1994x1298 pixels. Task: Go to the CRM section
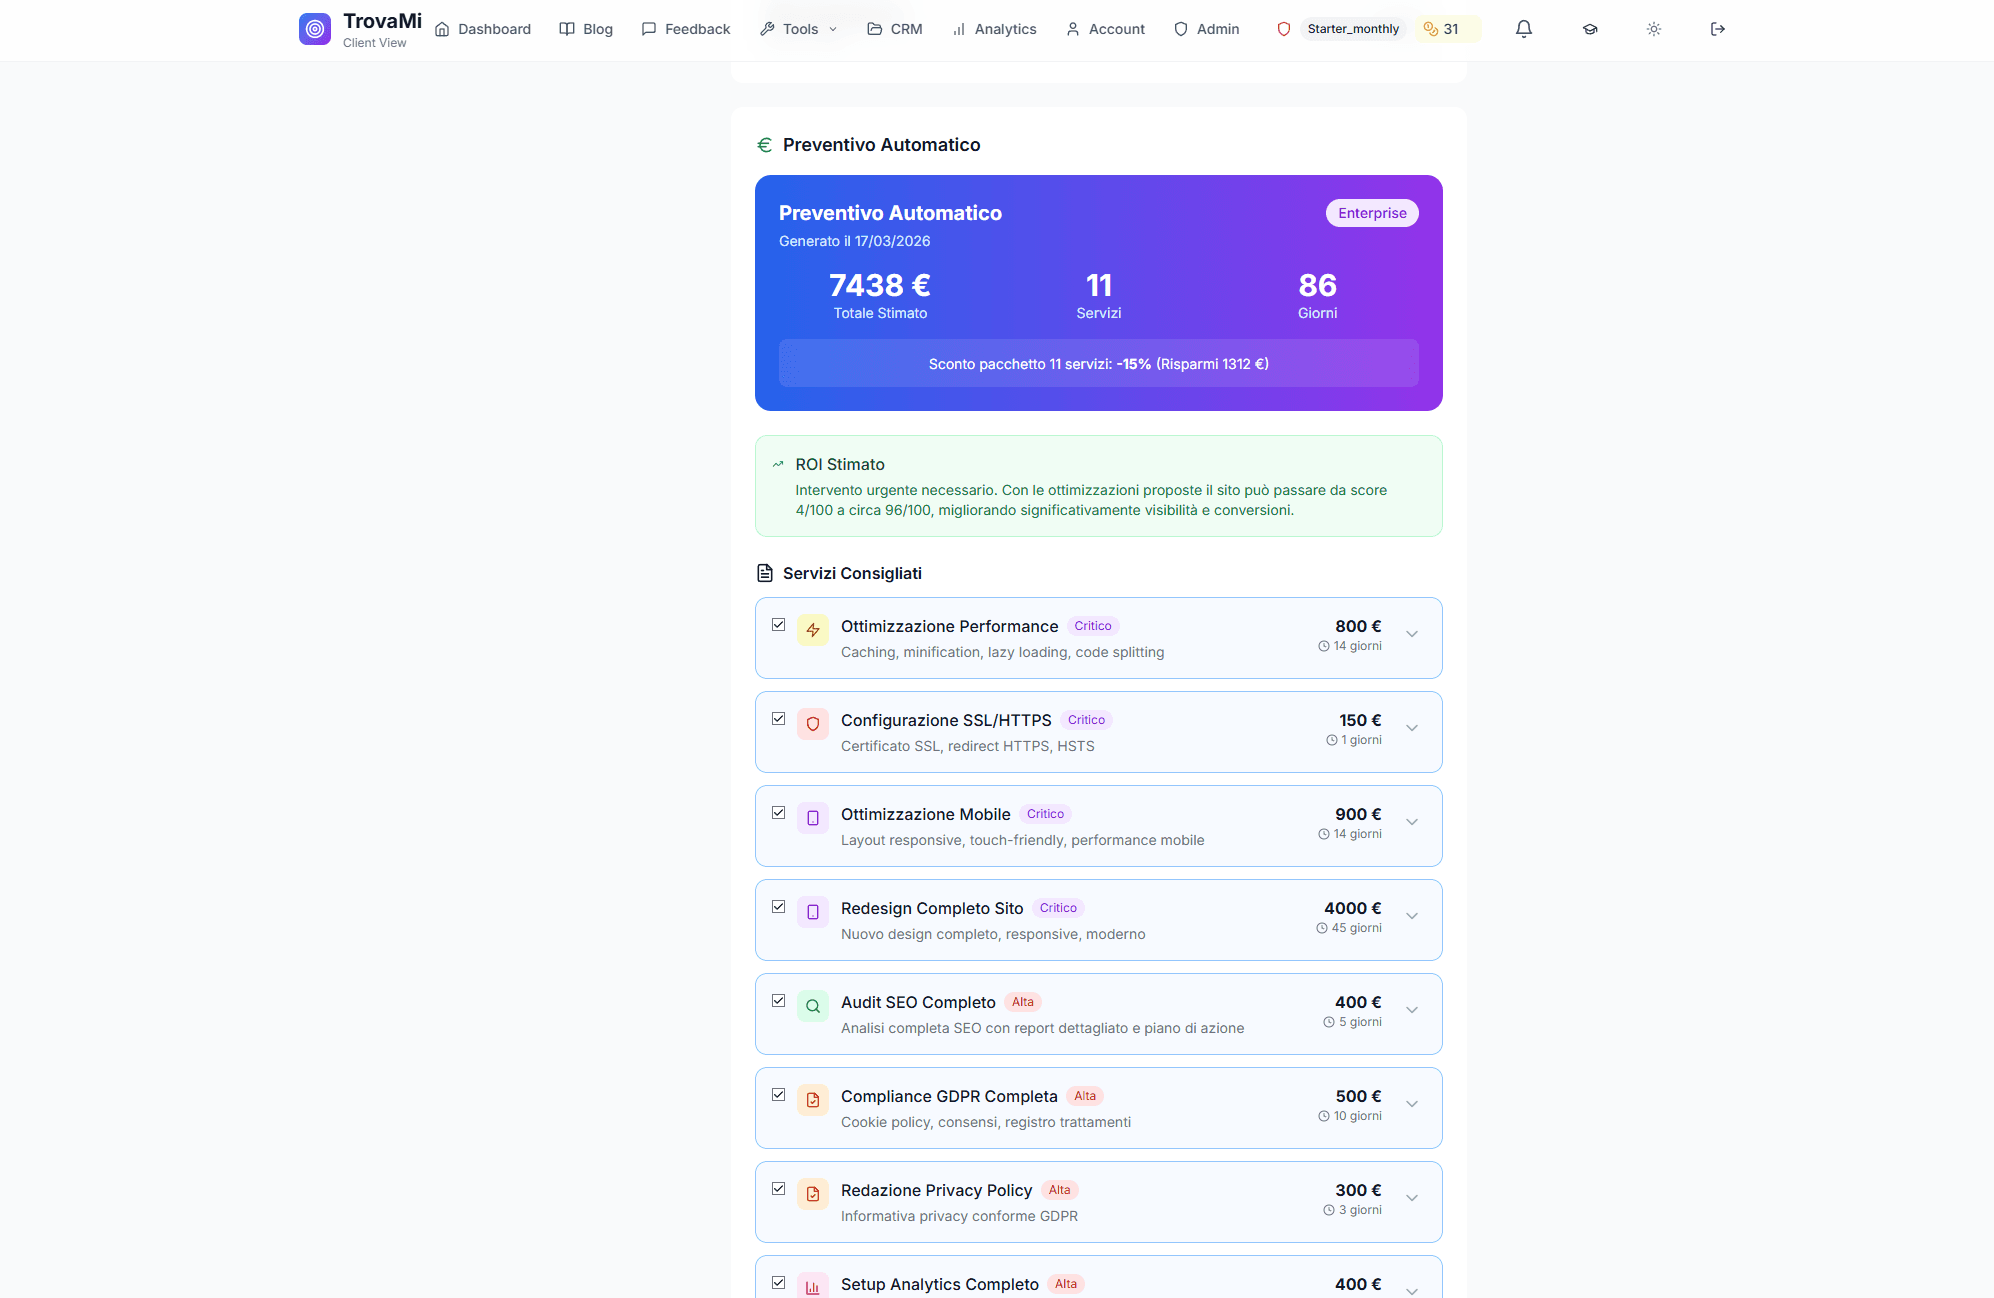(x=894, y=29)
